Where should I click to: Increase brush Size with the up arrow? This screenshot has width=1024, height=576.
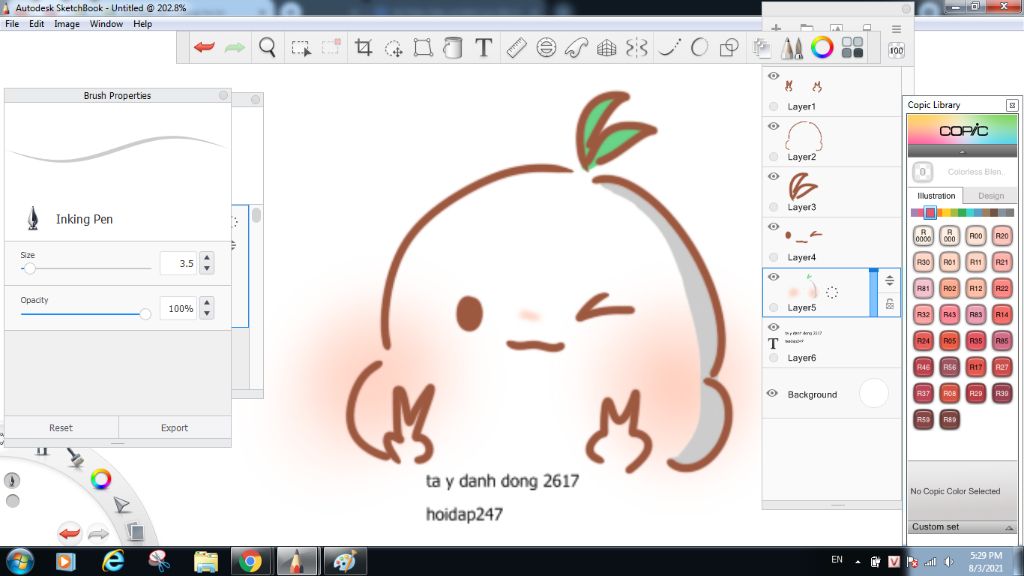click(x=207, y=257)
